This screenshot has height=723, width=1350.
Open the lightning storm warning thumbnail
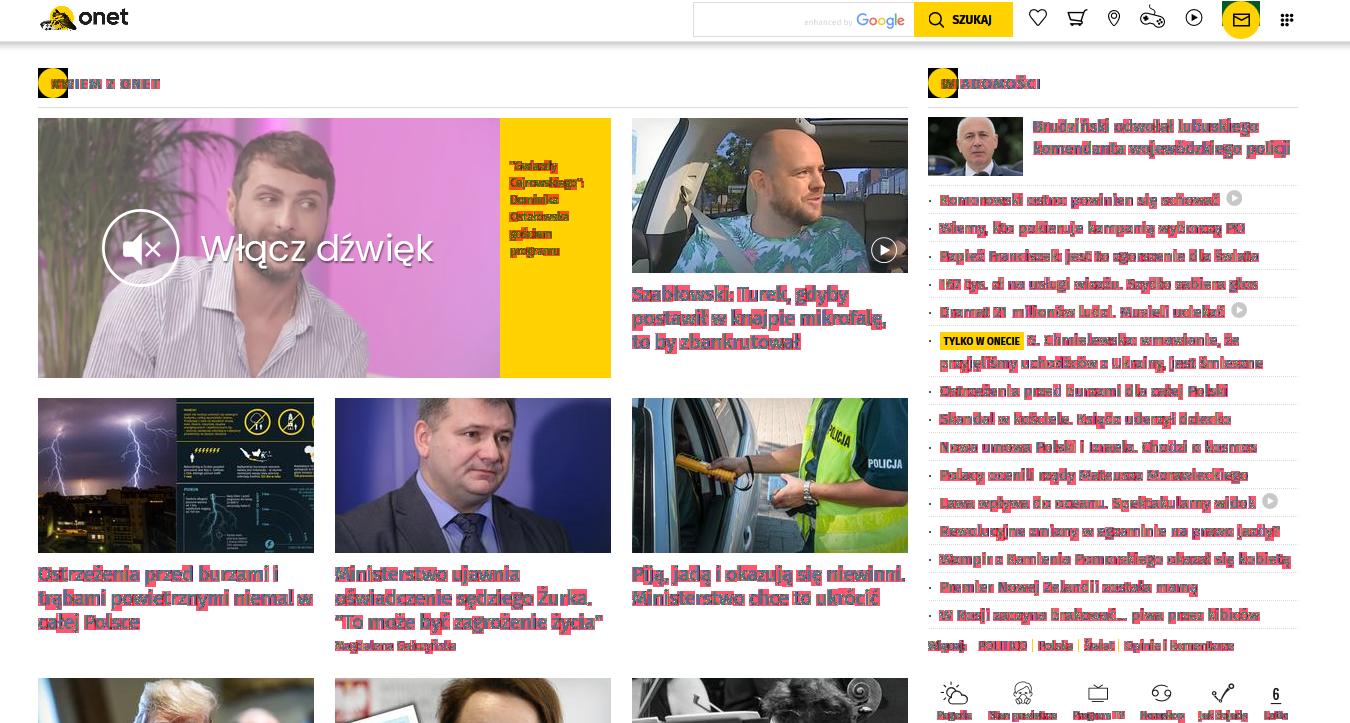176,475
